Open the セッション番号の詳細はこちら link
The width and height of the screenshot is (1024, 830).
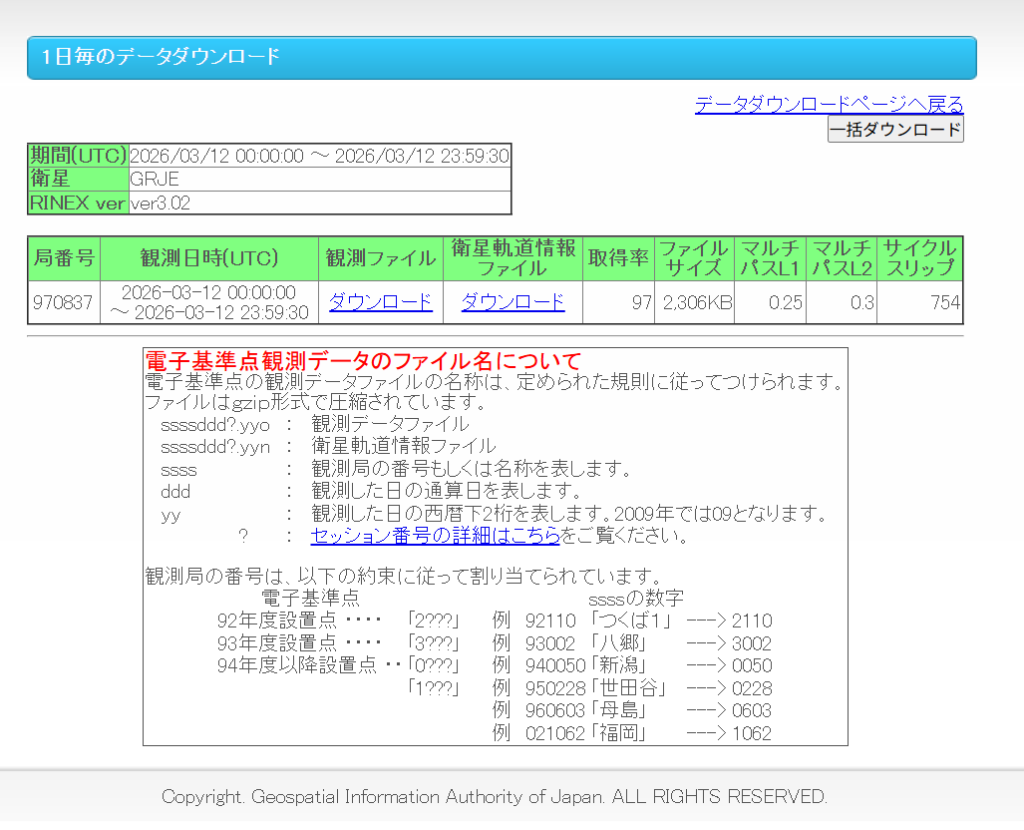(435, 536)
